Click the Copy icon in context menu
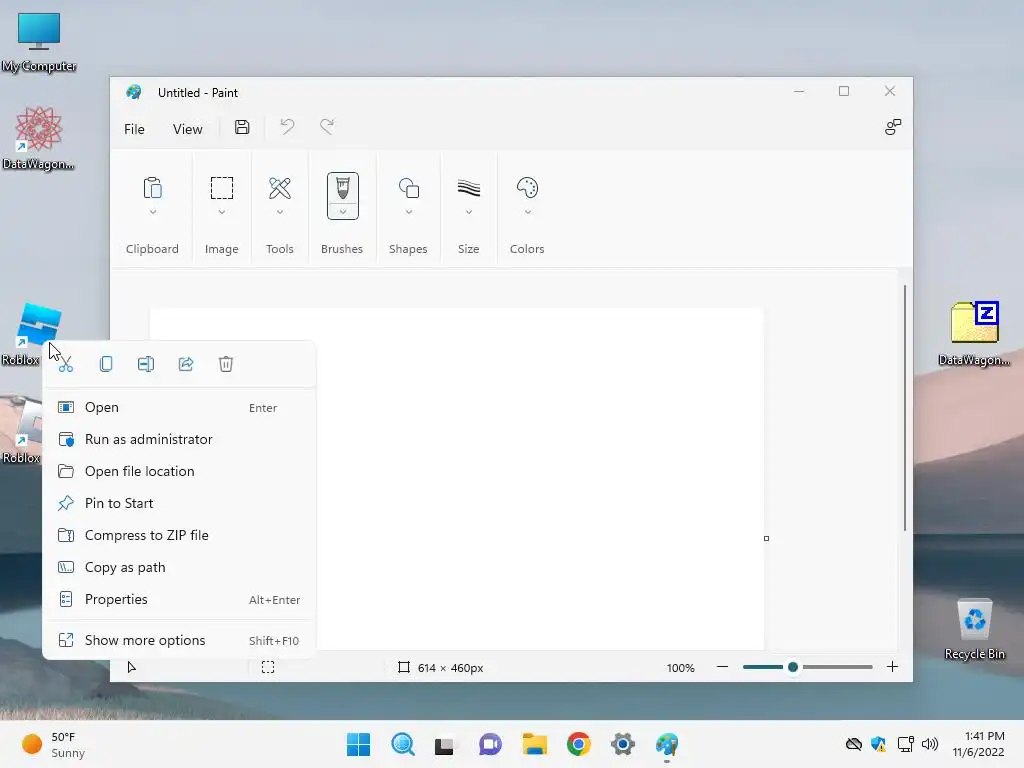The image size is (1024, 768). pos(106,364)
